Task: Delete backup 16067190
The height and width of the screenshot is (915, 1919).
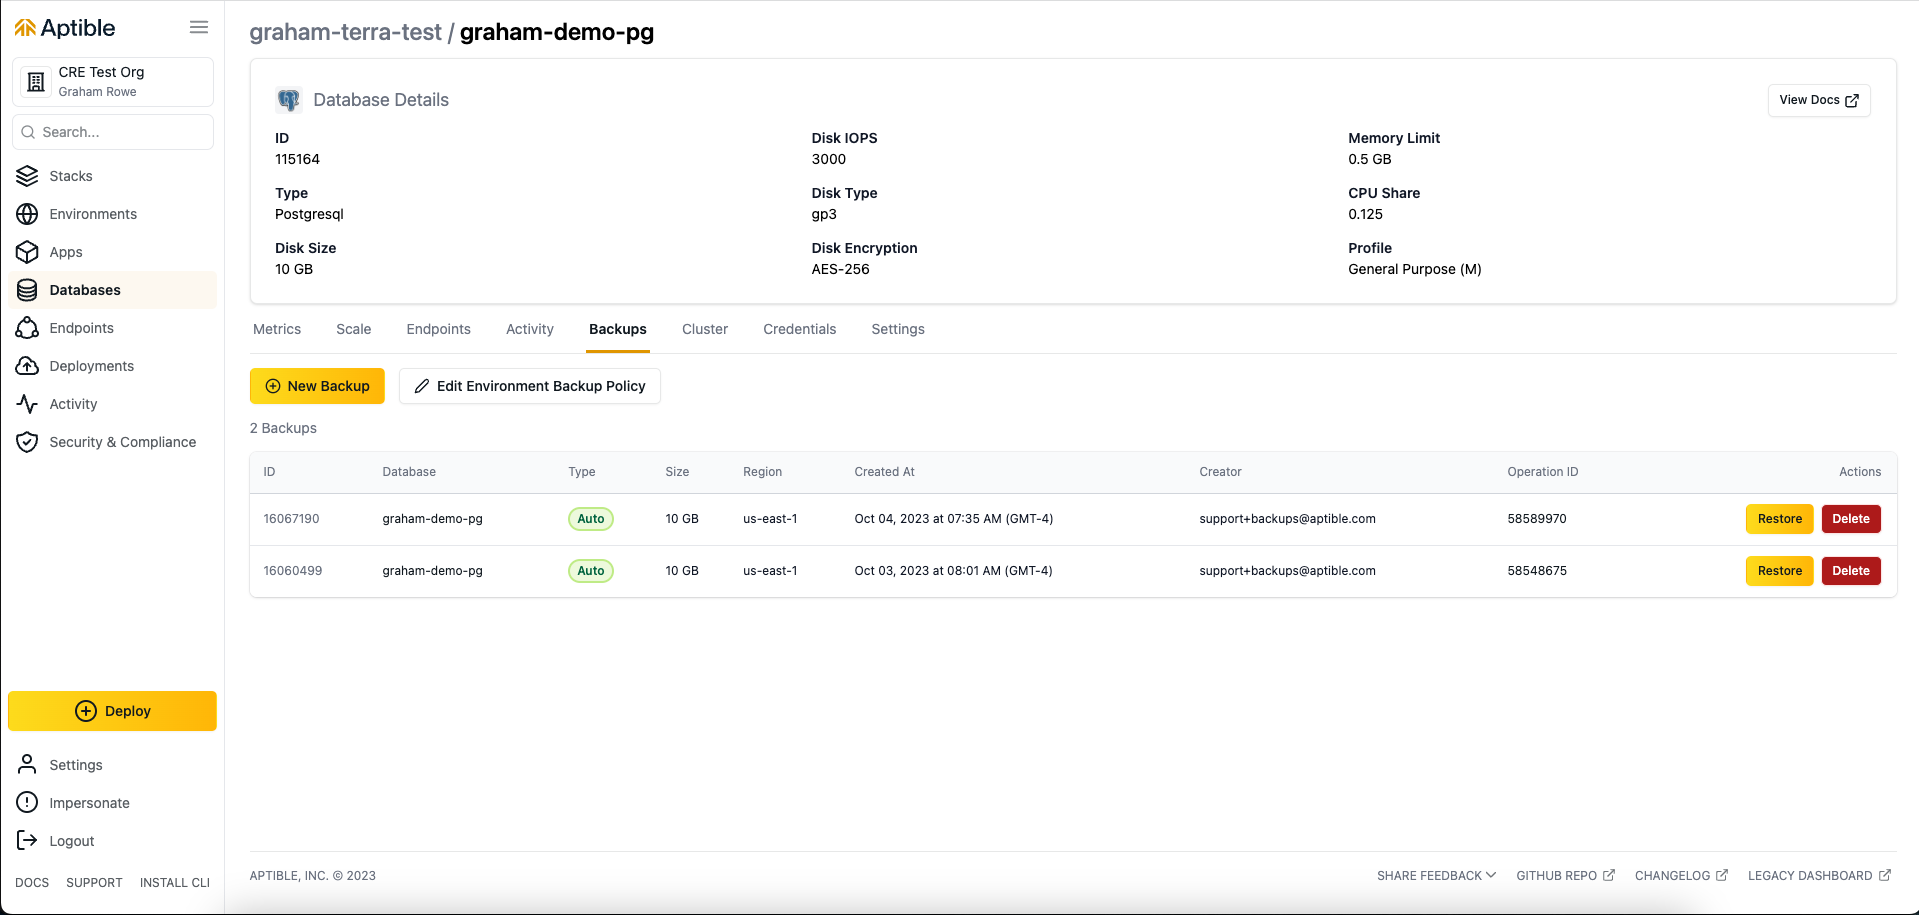Action: 1851,519
